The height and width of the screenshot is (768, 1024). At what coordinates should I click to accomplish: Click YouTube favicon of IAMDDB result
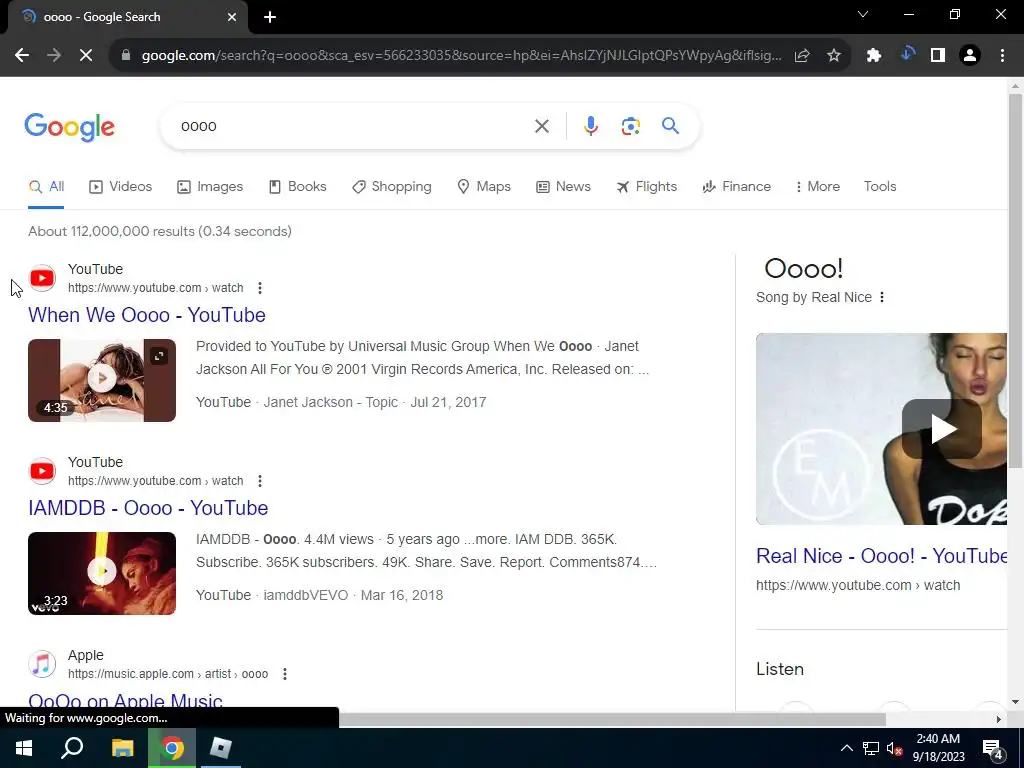(x=42, y=472)
